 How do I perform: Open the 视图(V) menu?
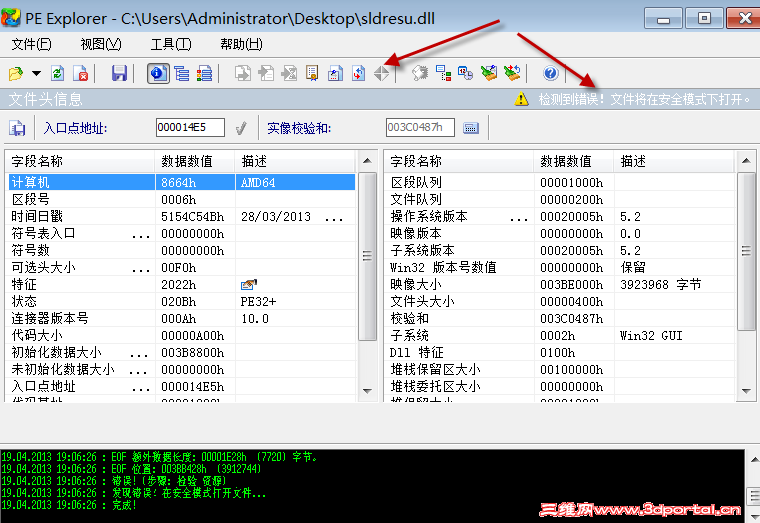(101, 45)
